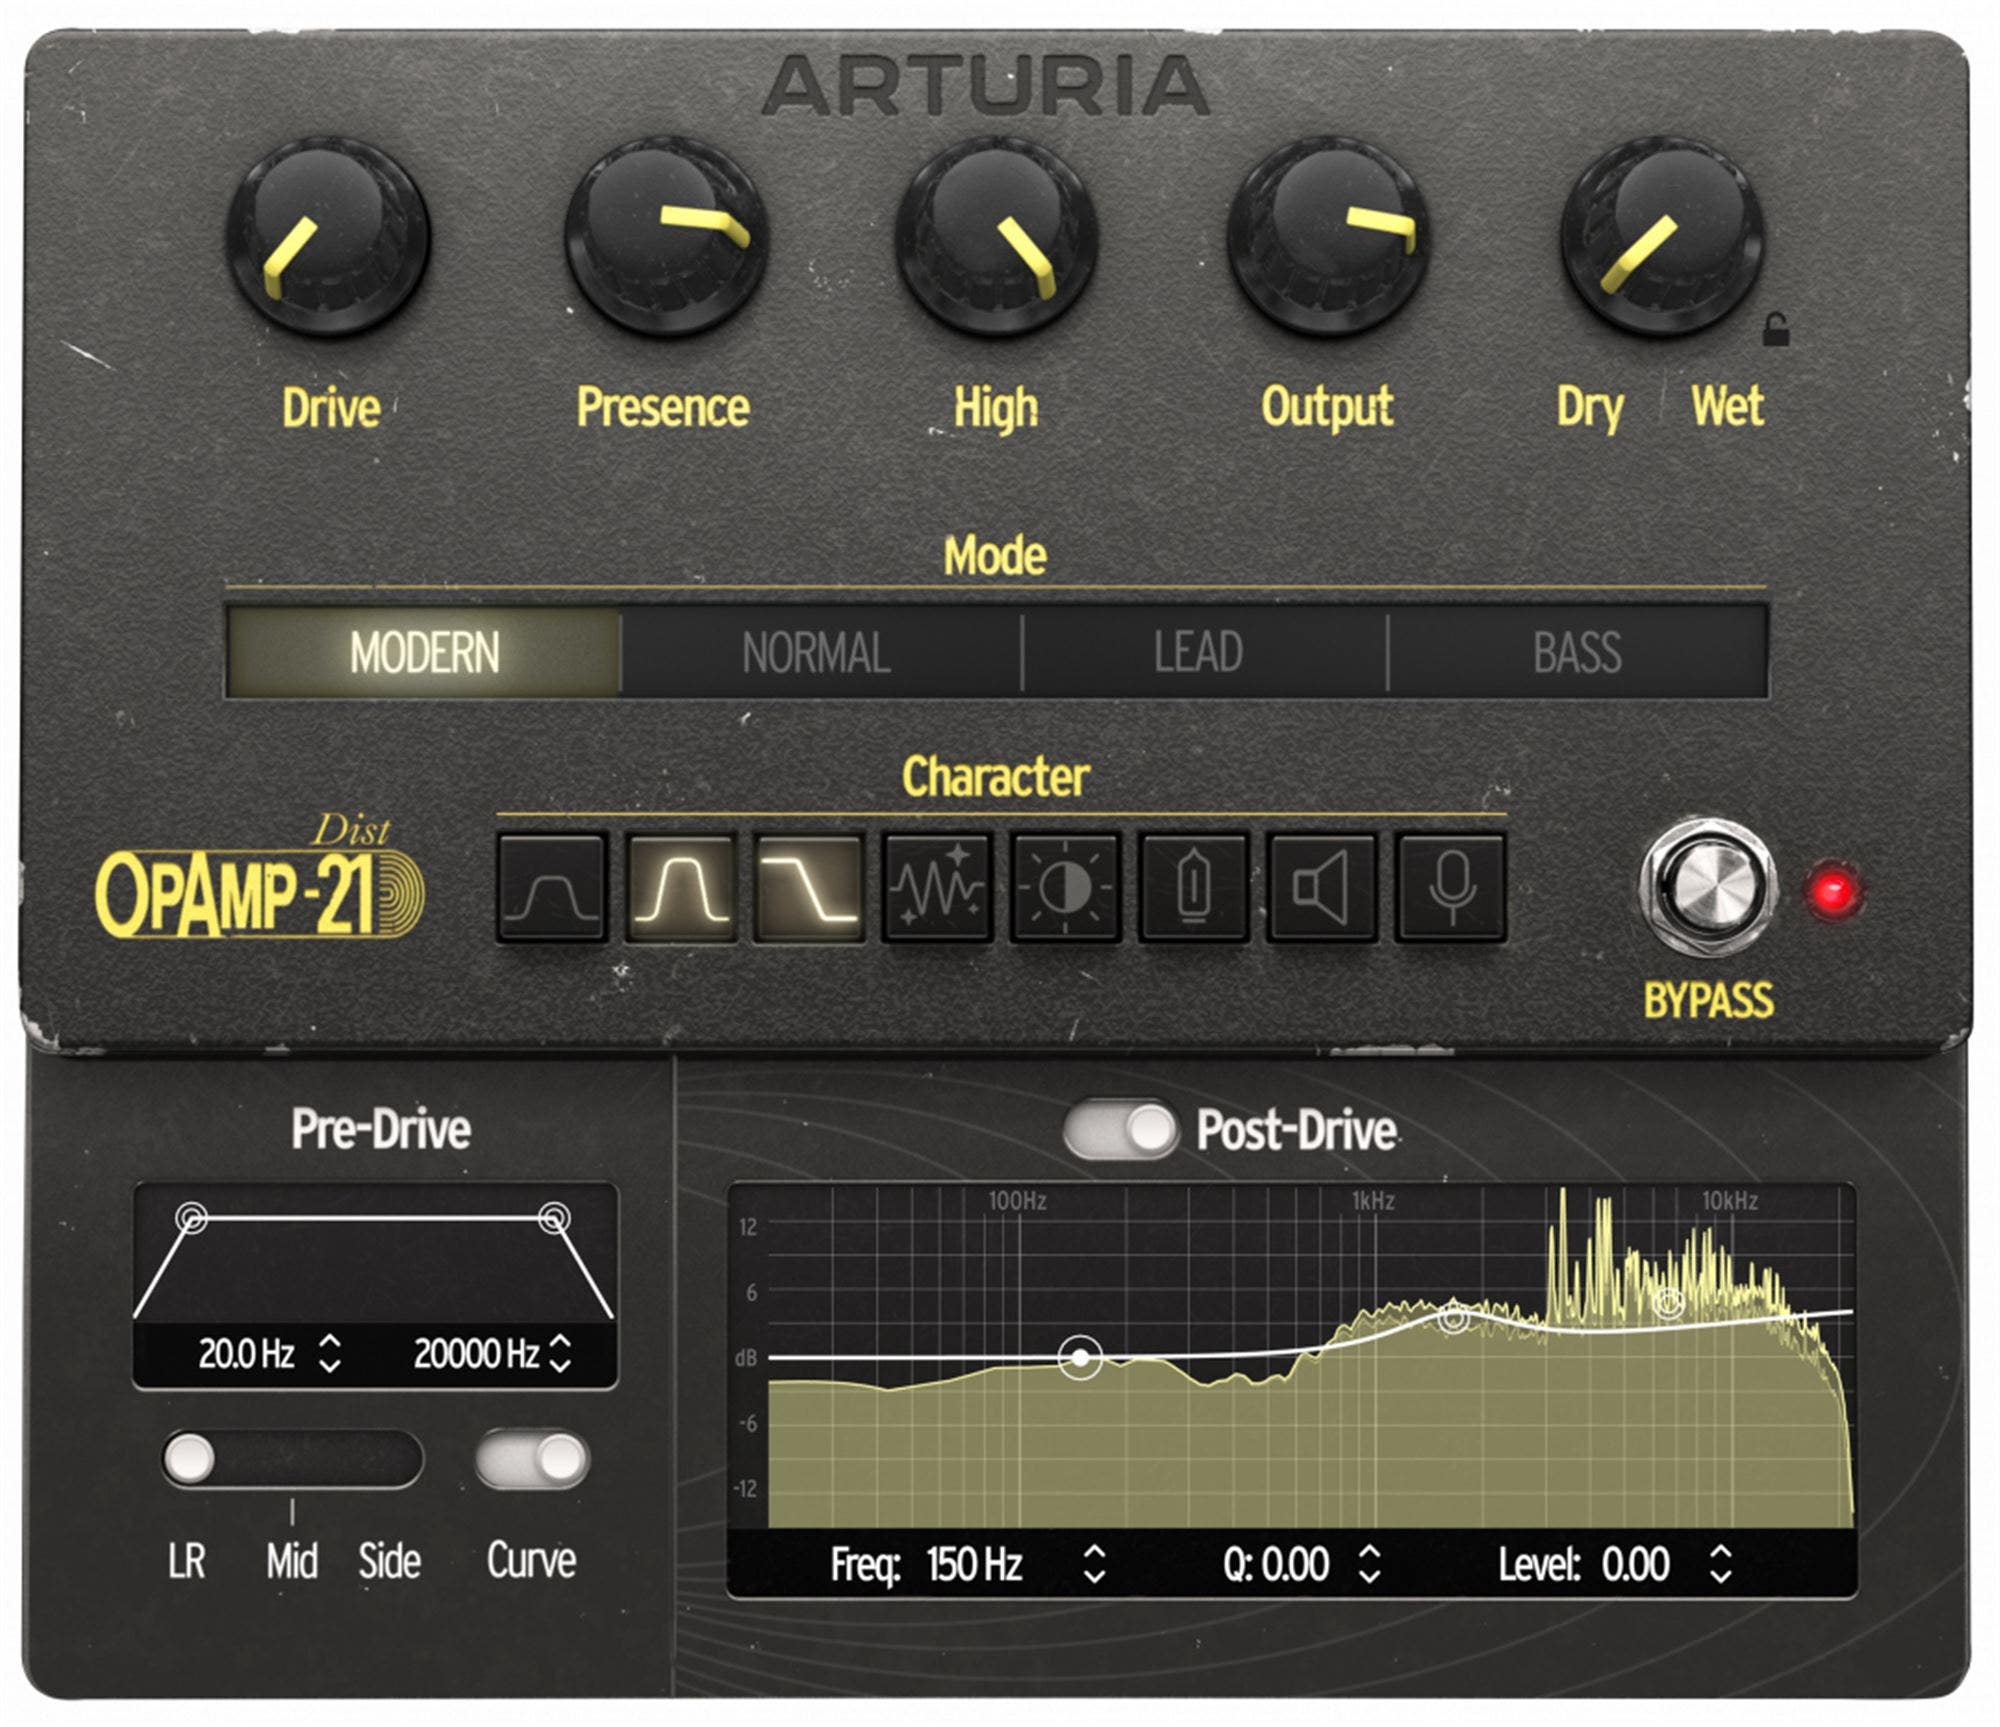Image resolution: width=2000 pixels, height=1727 pixels.
Task: Step the Freq 150 Hz arrows
Action: click(x=1095, y=1564)
